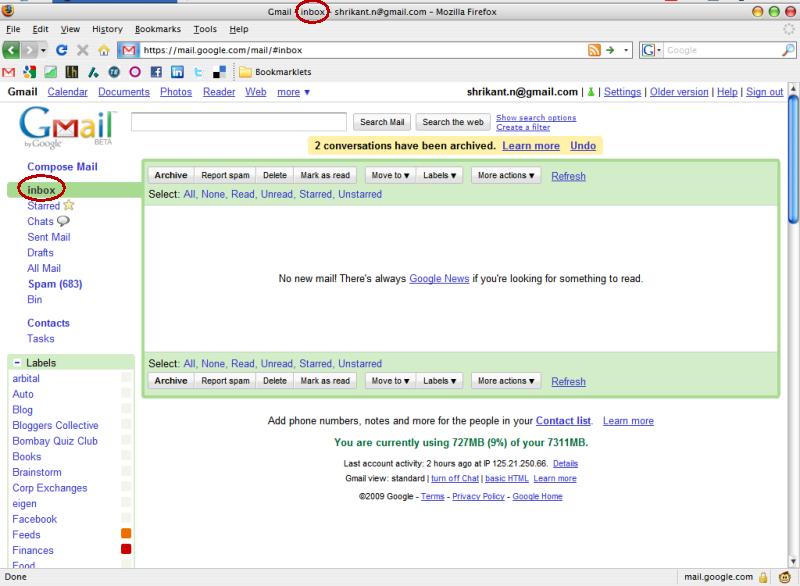Image resolution: width=800 pixels, height=586 pixels.
Task: Open the Delicious bookmark icon
Action: [x=219, y=71]
